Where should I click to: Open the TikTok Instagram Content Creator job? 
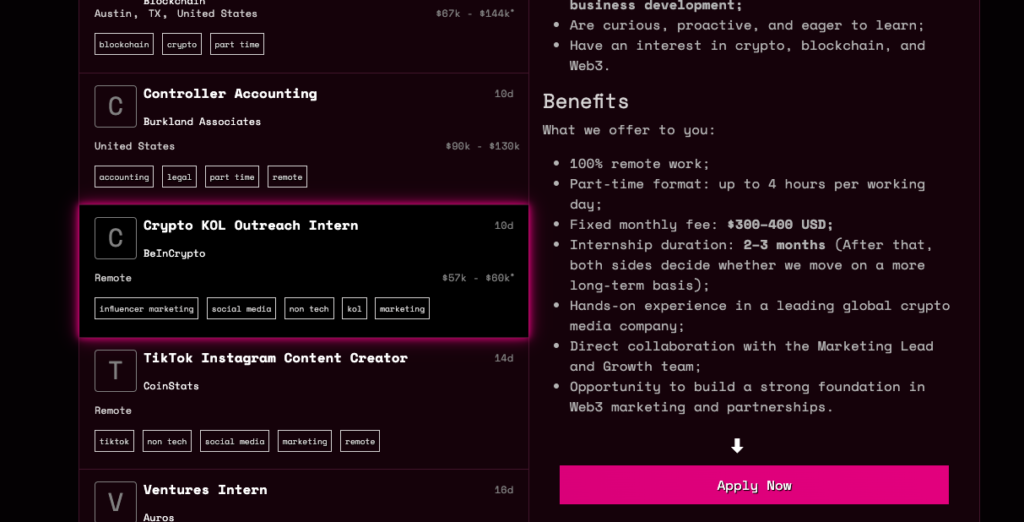275,357
